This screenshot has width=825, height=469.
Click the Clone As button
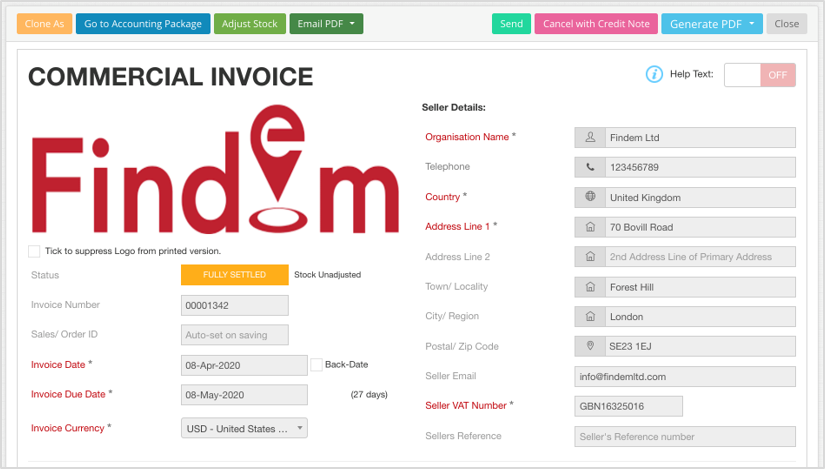44,24
